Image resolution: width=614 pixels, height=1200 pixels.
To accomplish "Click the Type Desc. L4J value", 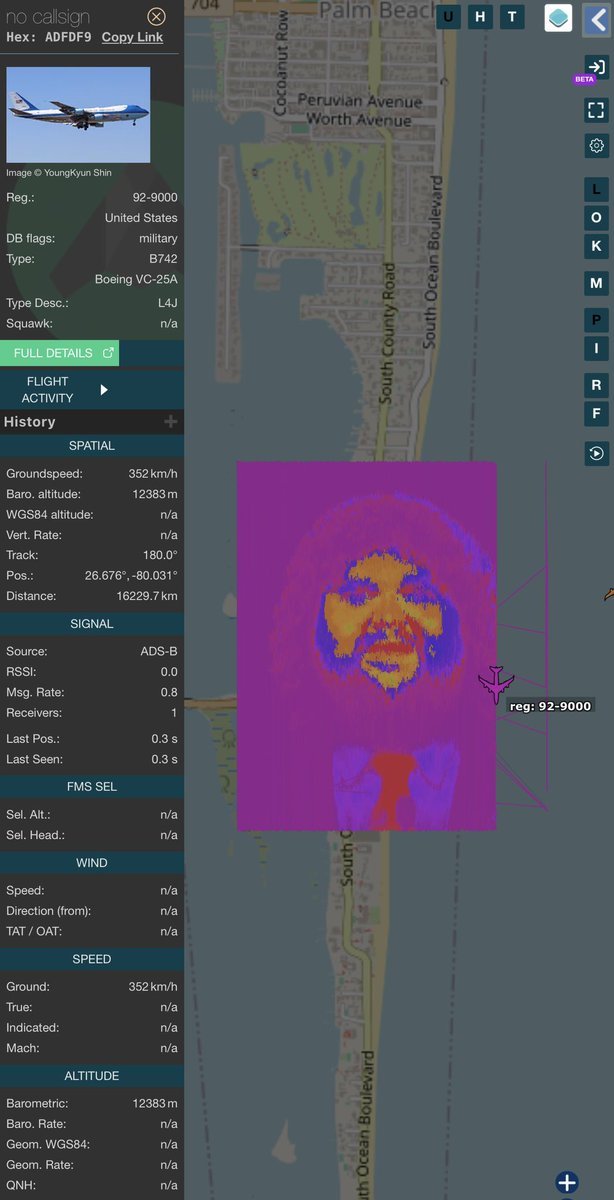I will [167, 303].
